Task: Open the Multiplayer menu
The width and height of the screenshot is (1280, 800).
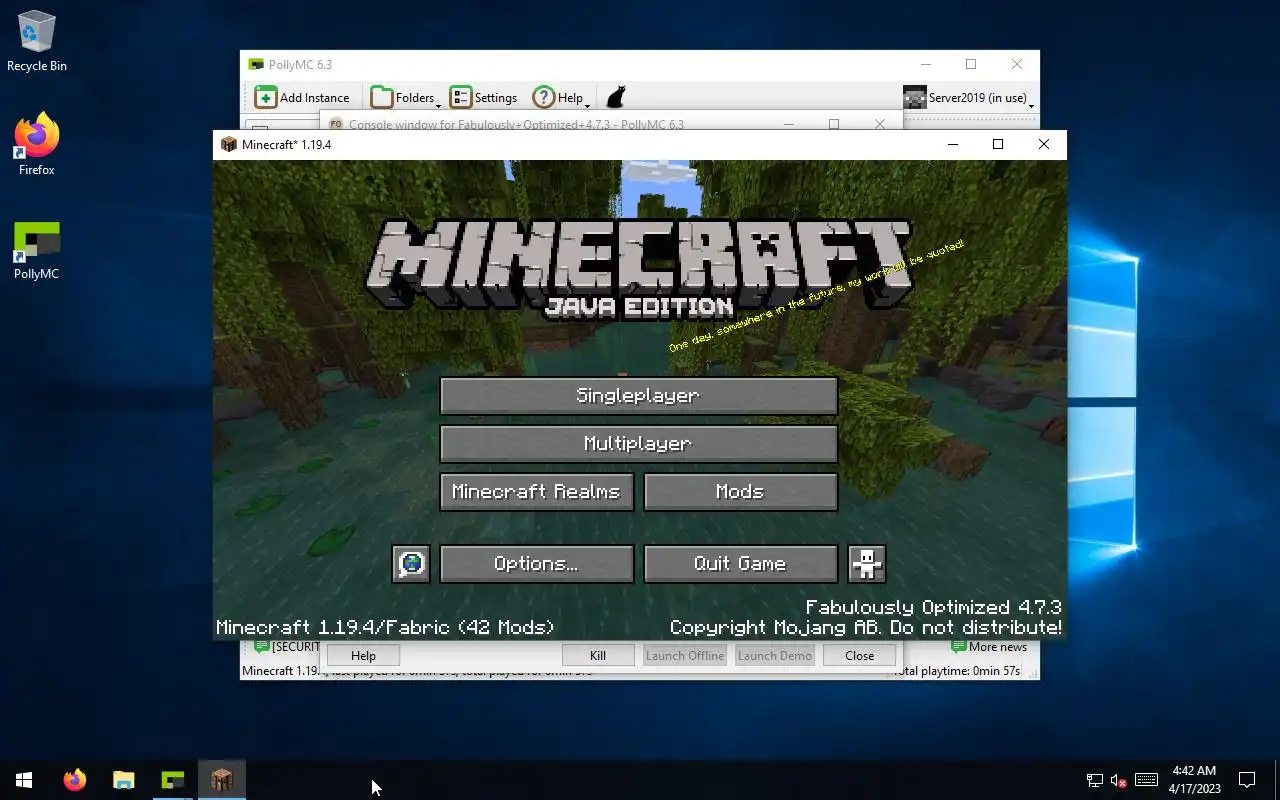Action: pos(638,443)
